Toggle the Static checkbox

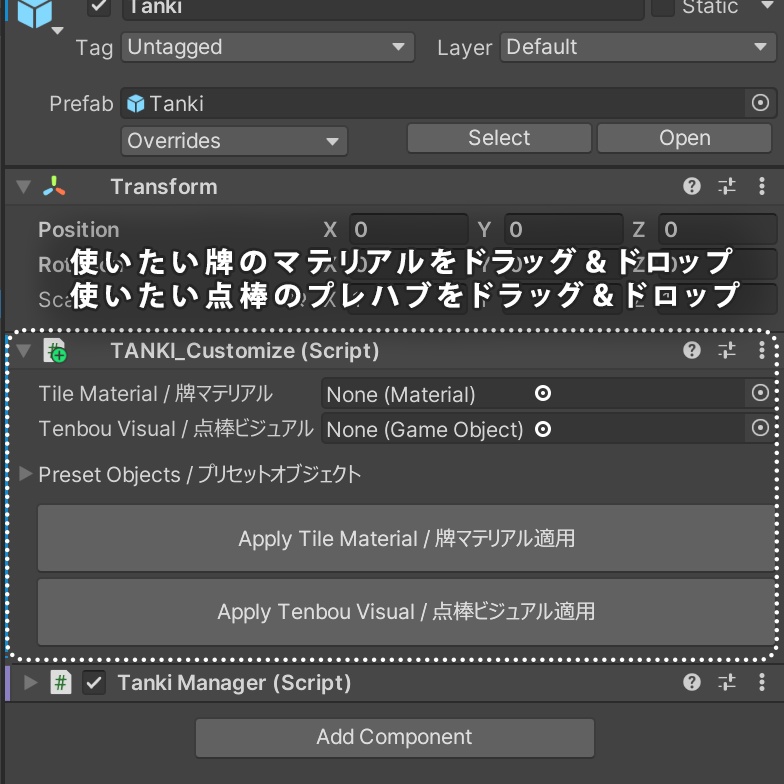663,7
